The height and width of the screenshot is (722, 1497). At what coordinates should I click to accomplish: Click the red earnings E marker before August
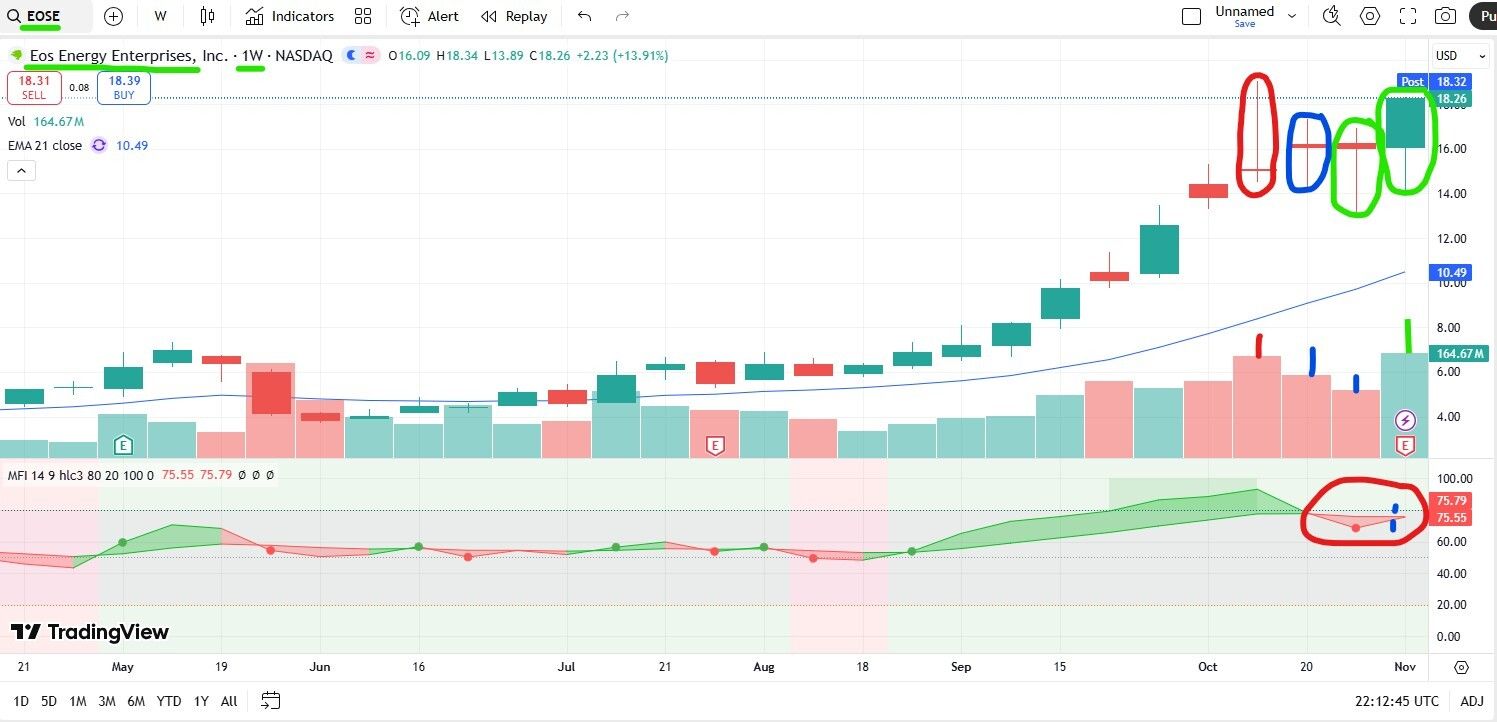(x=715, y=445)
